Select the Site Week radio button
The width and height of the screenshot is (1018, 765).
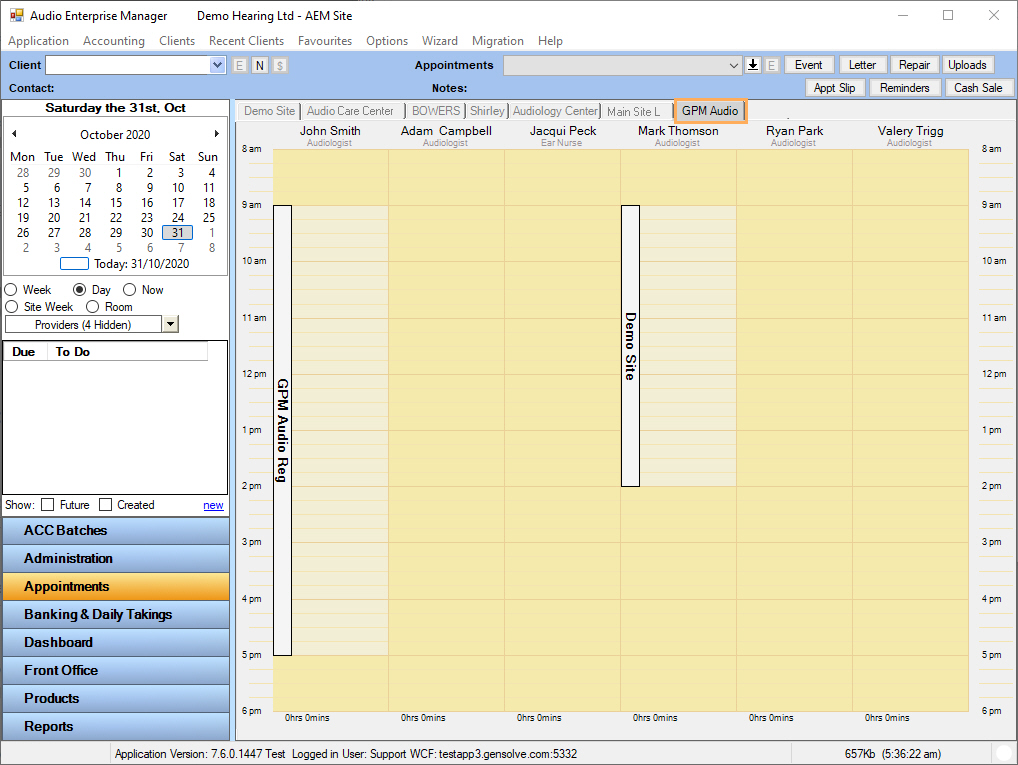pyautogui.click(x=11, y=307)
